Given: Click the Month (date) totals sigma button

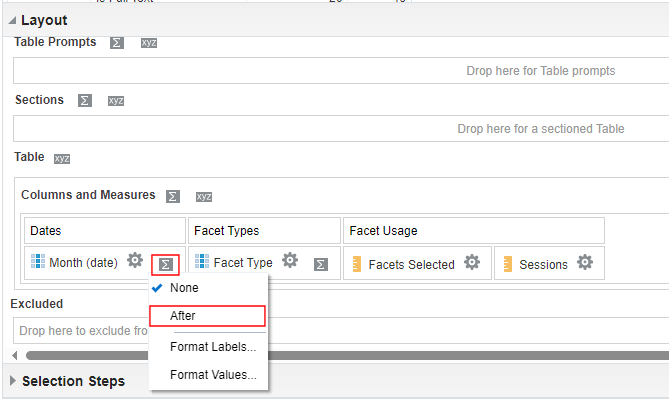Looking at the screenshot, I should [x=166, y=264].
